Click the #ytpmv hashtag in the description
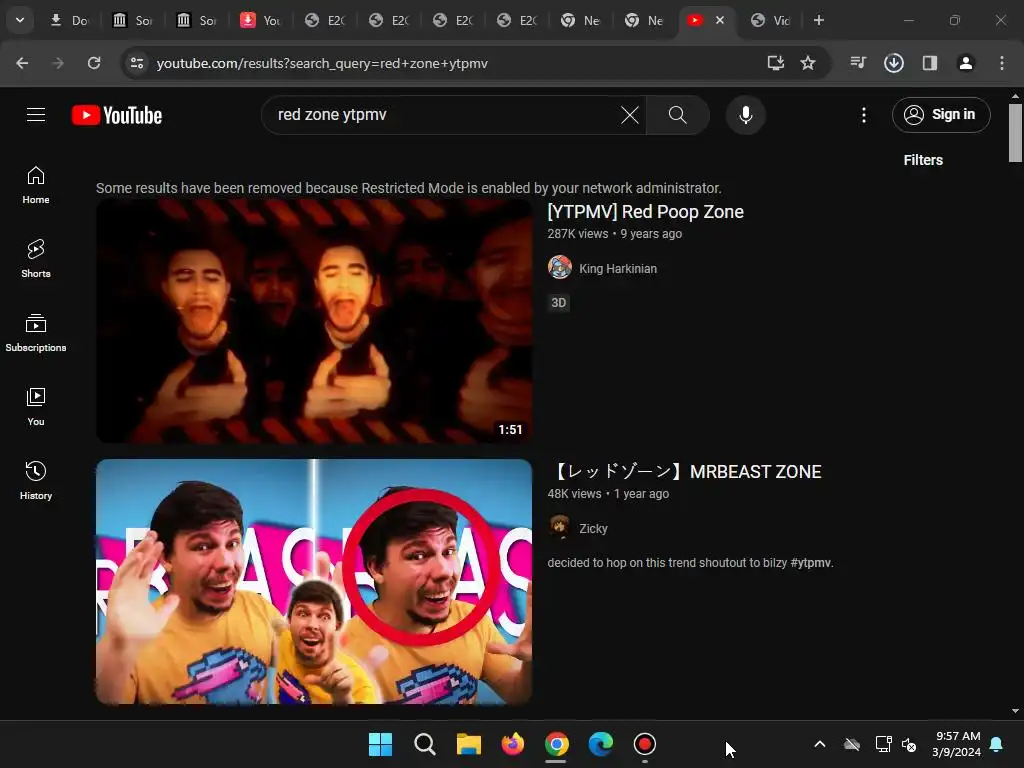The image size is (1024, 768). pos(810,562)
